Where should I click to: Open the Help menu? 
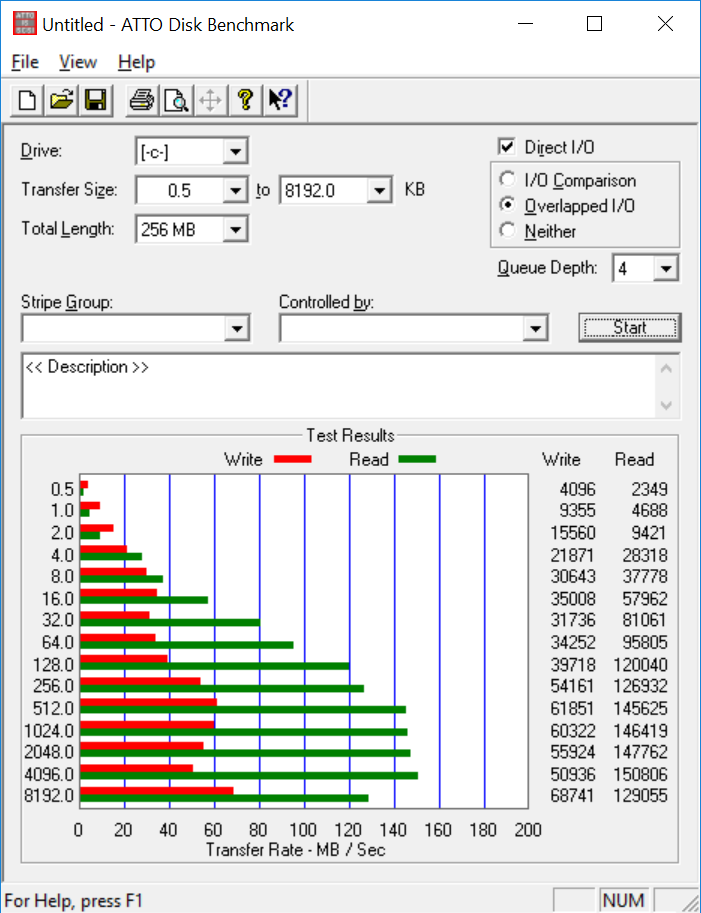click(x=136, y=62)
